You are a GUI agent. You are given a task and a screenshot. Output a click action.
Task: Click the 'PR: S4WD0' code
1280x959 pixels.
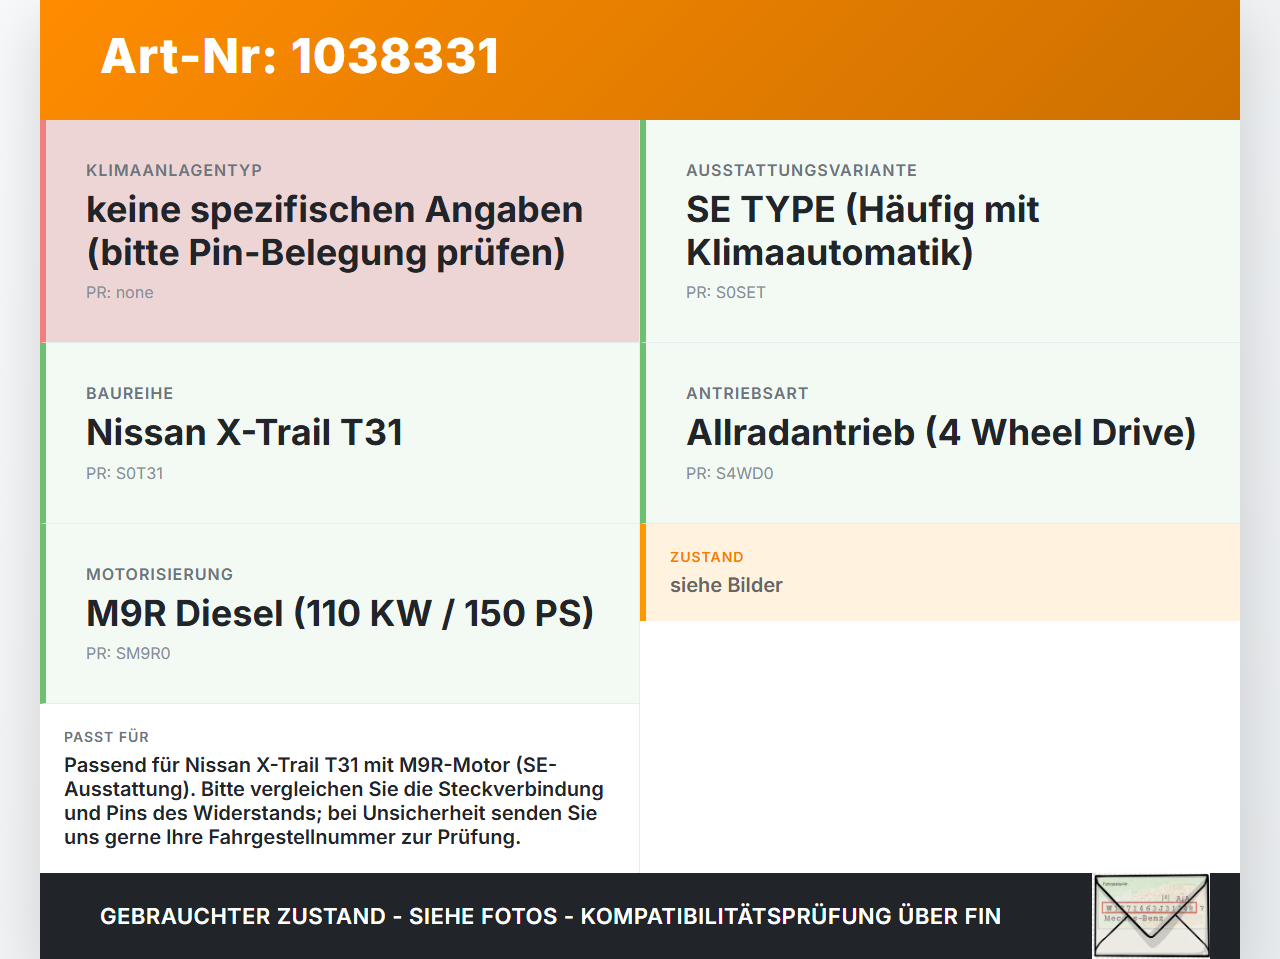[x=730, y=473]
